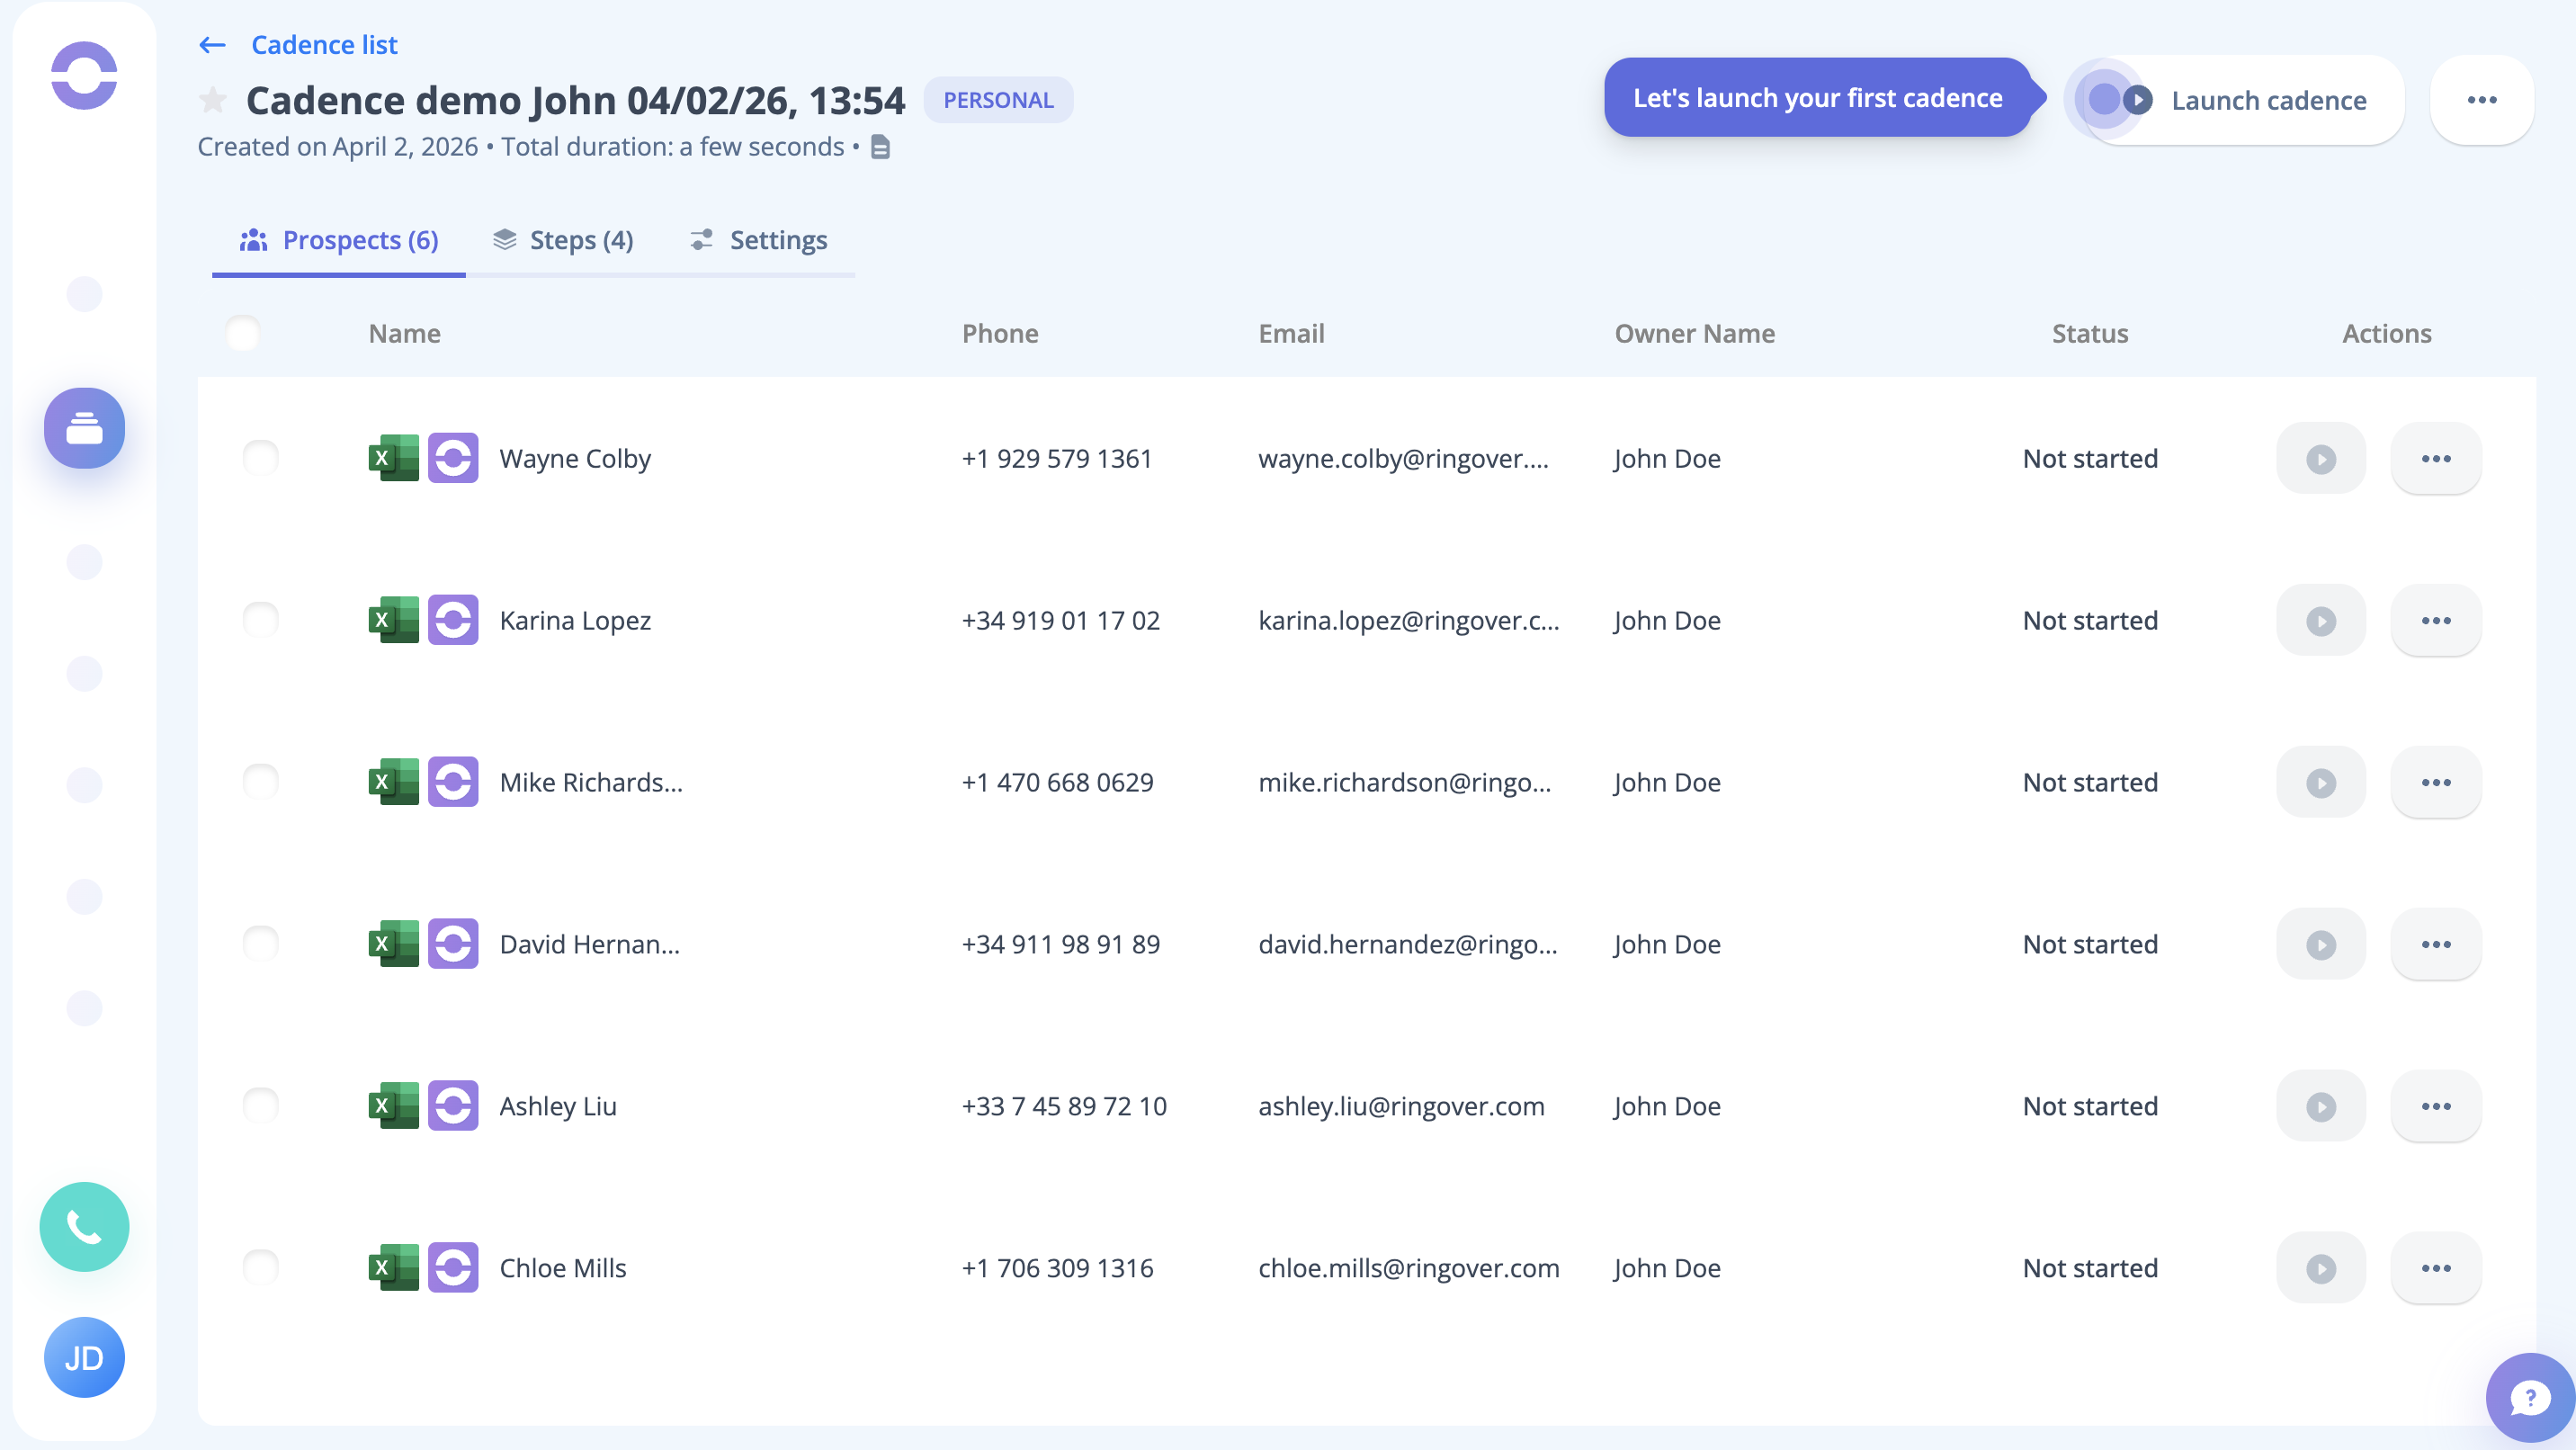Open the cadence more options menu at top right
The image size is (2576, 1450).
click(2481, 100)
